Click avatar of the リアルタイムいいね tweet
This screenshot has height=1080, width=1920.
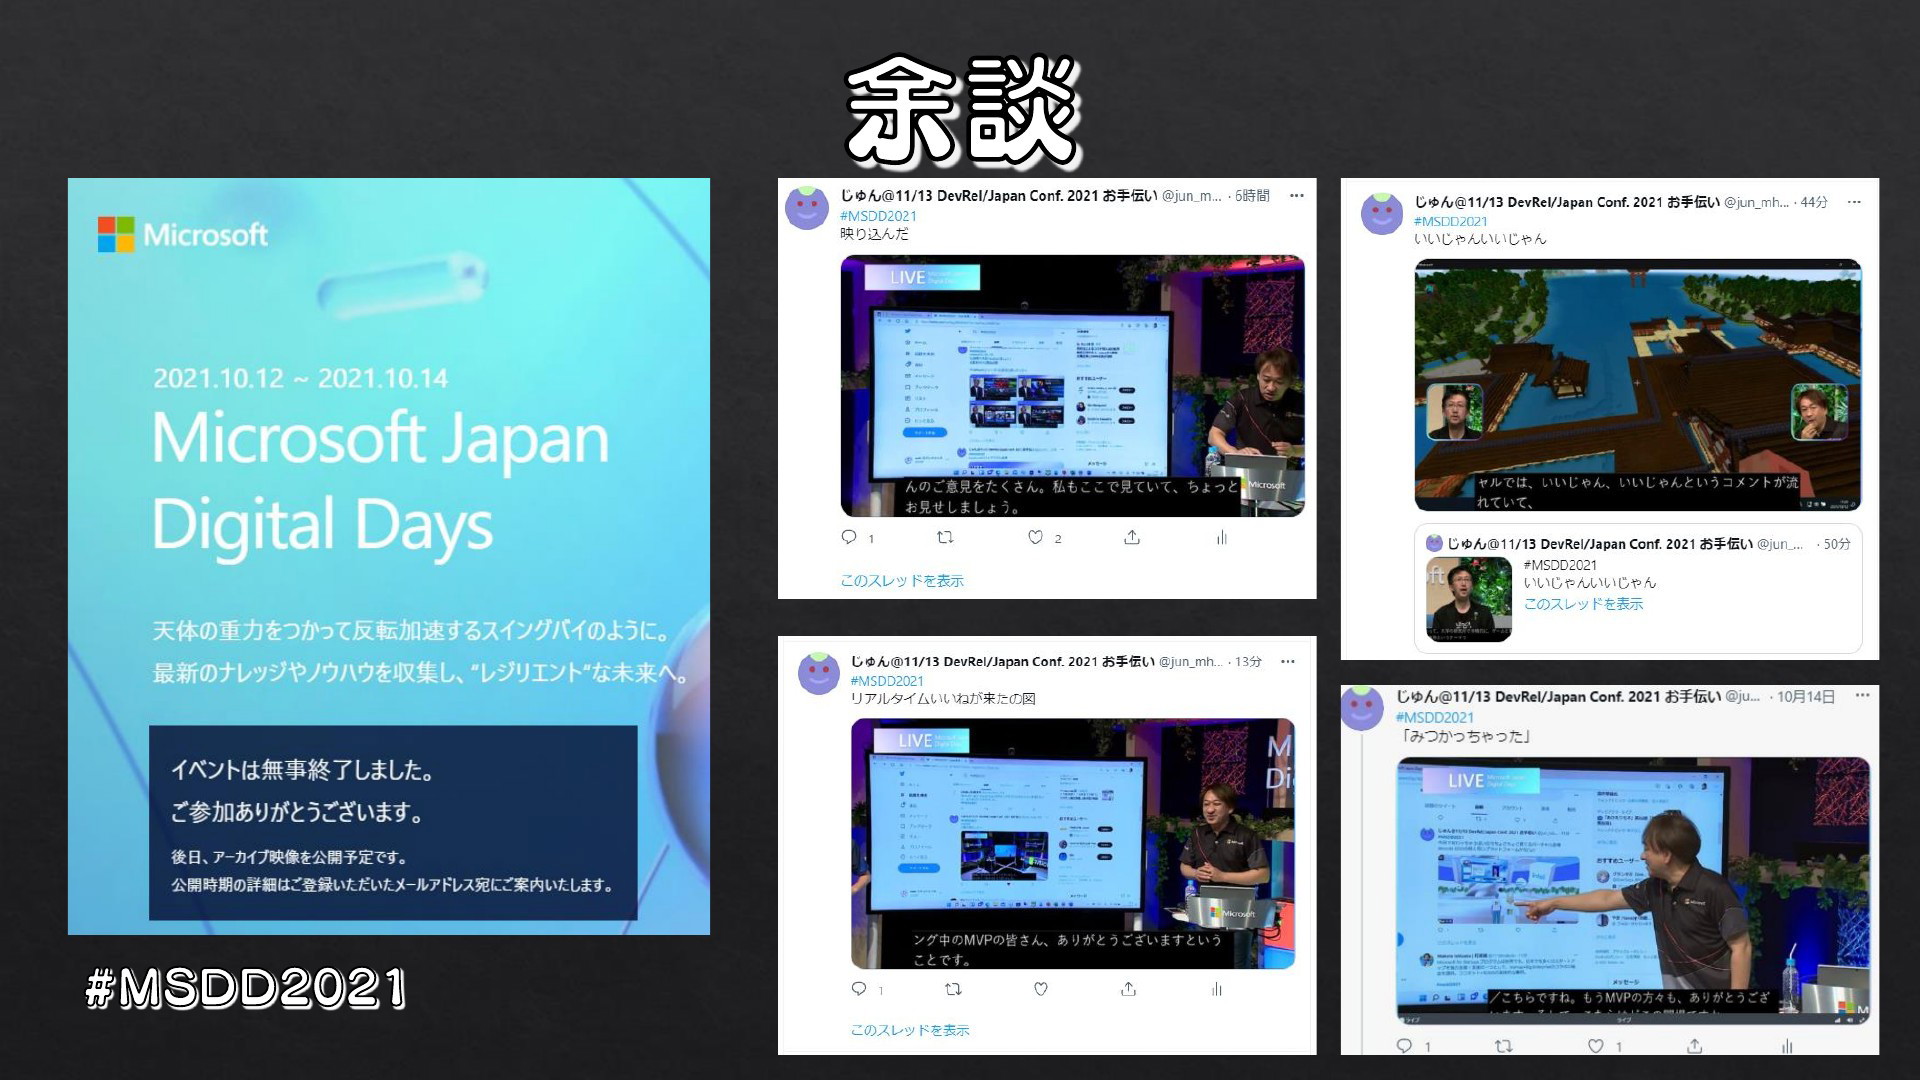(x=819, y=674)
